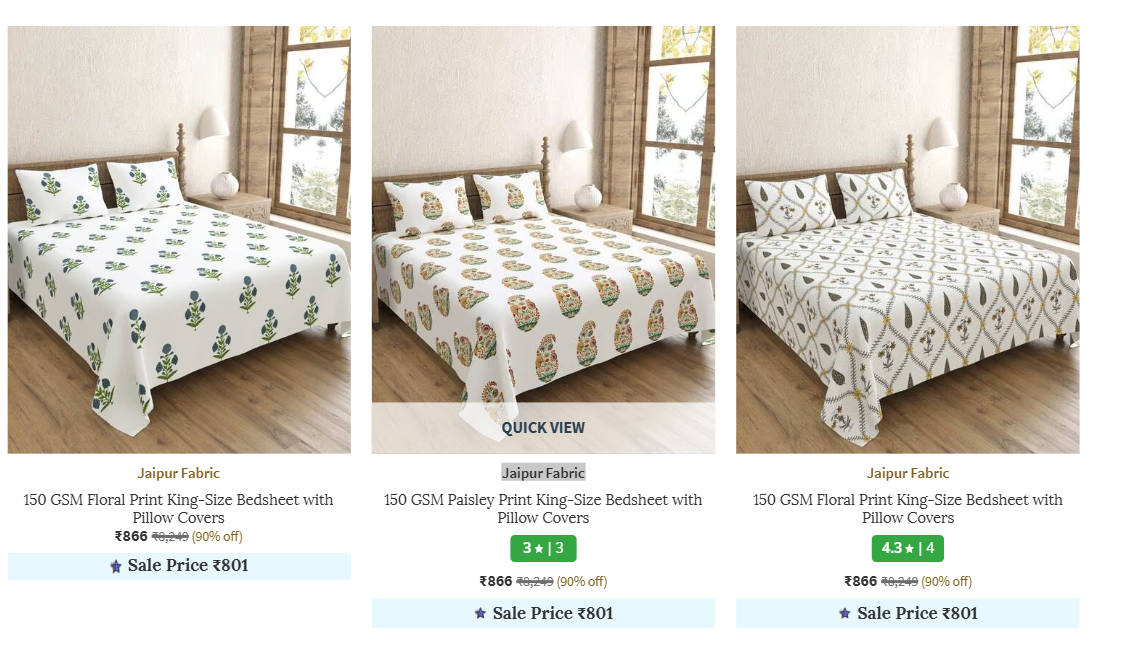Click the ₹866 price of the paisley bedsheet

(x=496, y=582)
